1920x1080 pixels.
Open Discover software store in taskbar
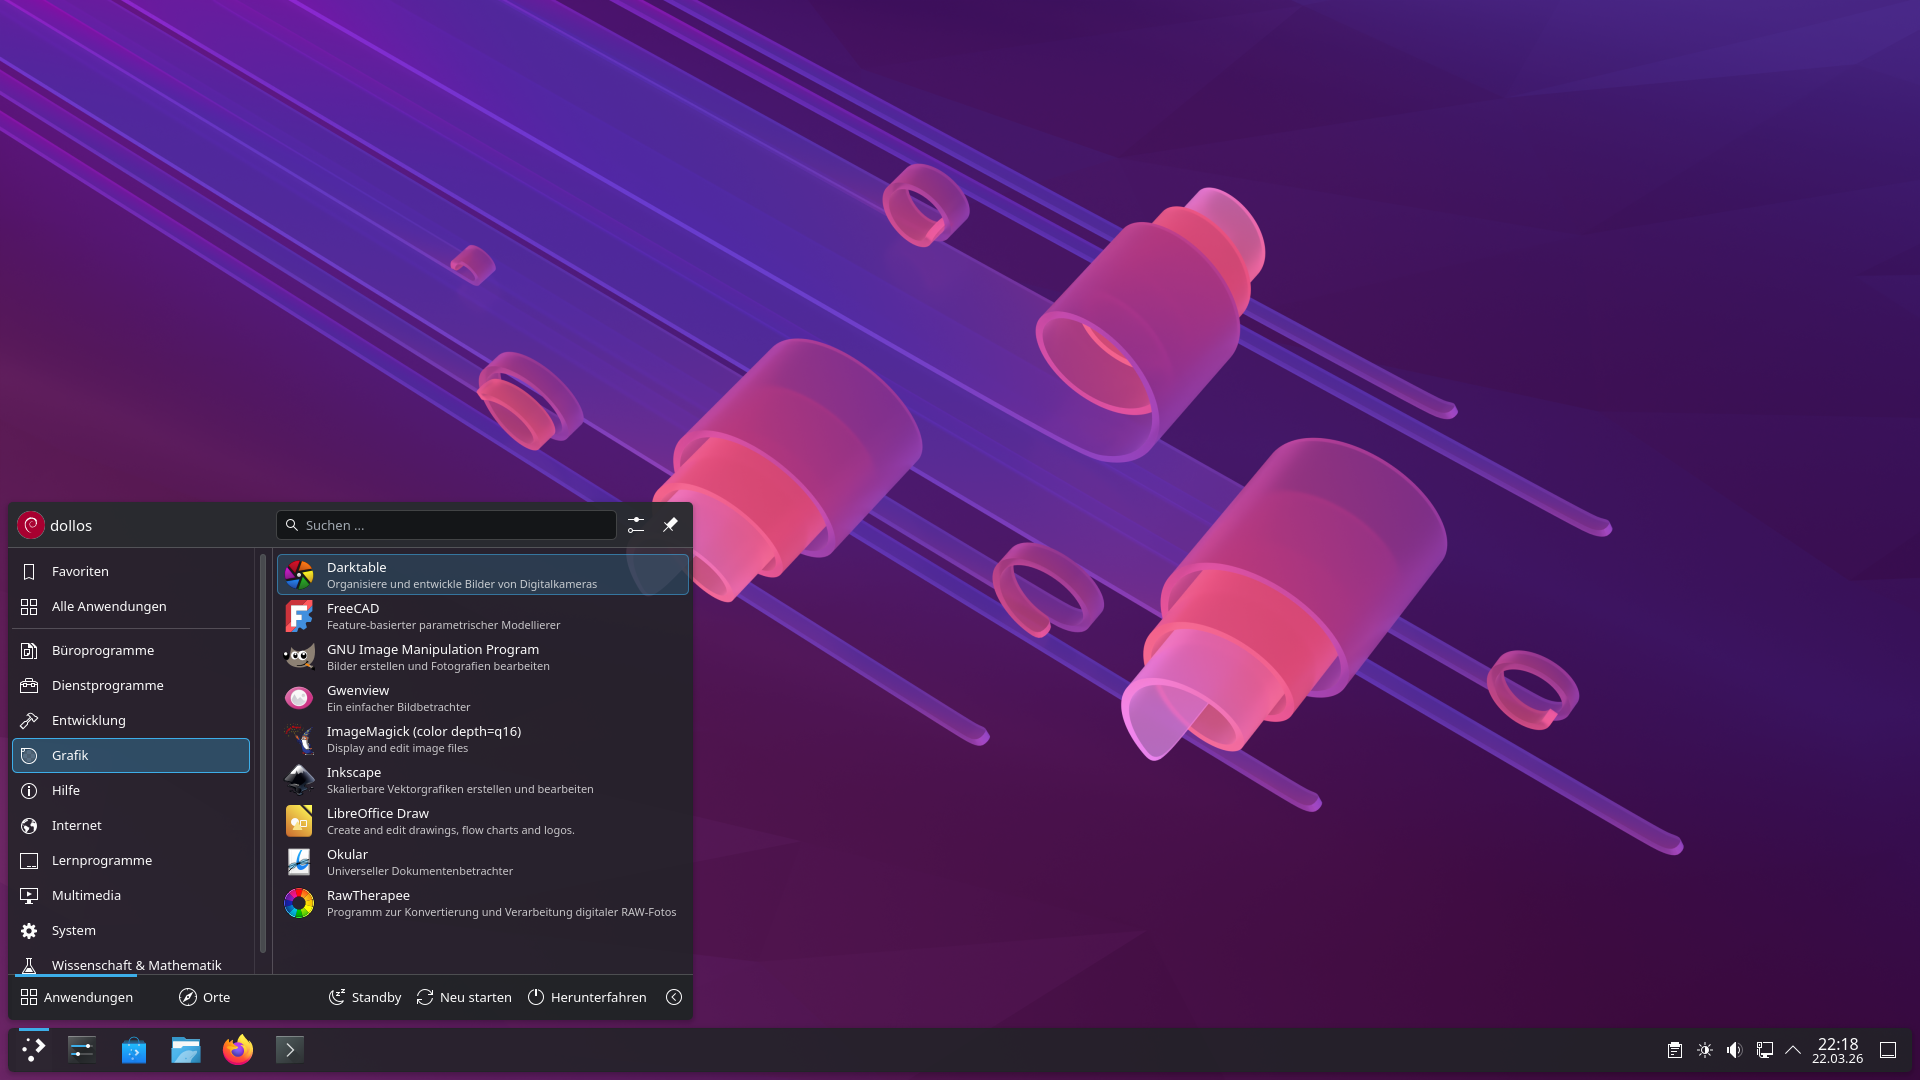pos(134,1049)
